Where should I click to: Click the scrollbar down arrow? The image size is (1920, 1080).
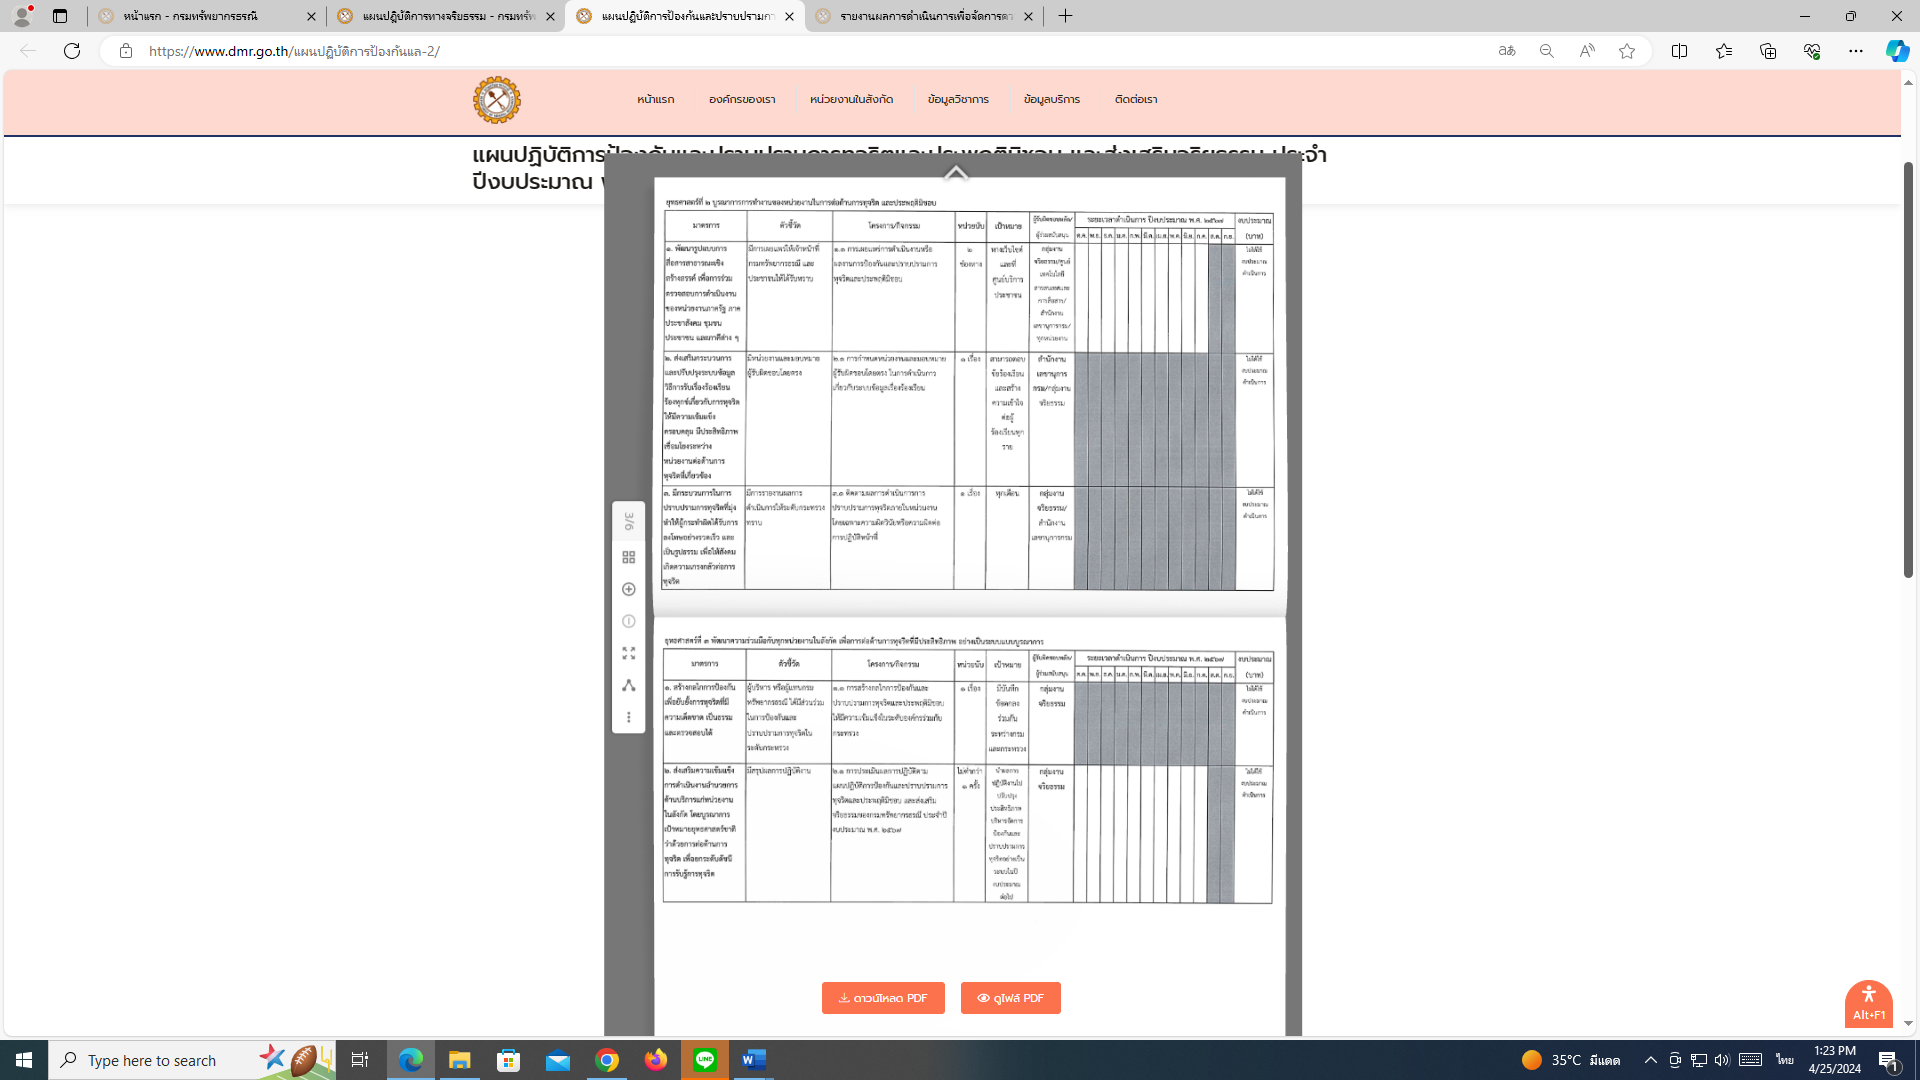[1908, 1024]
